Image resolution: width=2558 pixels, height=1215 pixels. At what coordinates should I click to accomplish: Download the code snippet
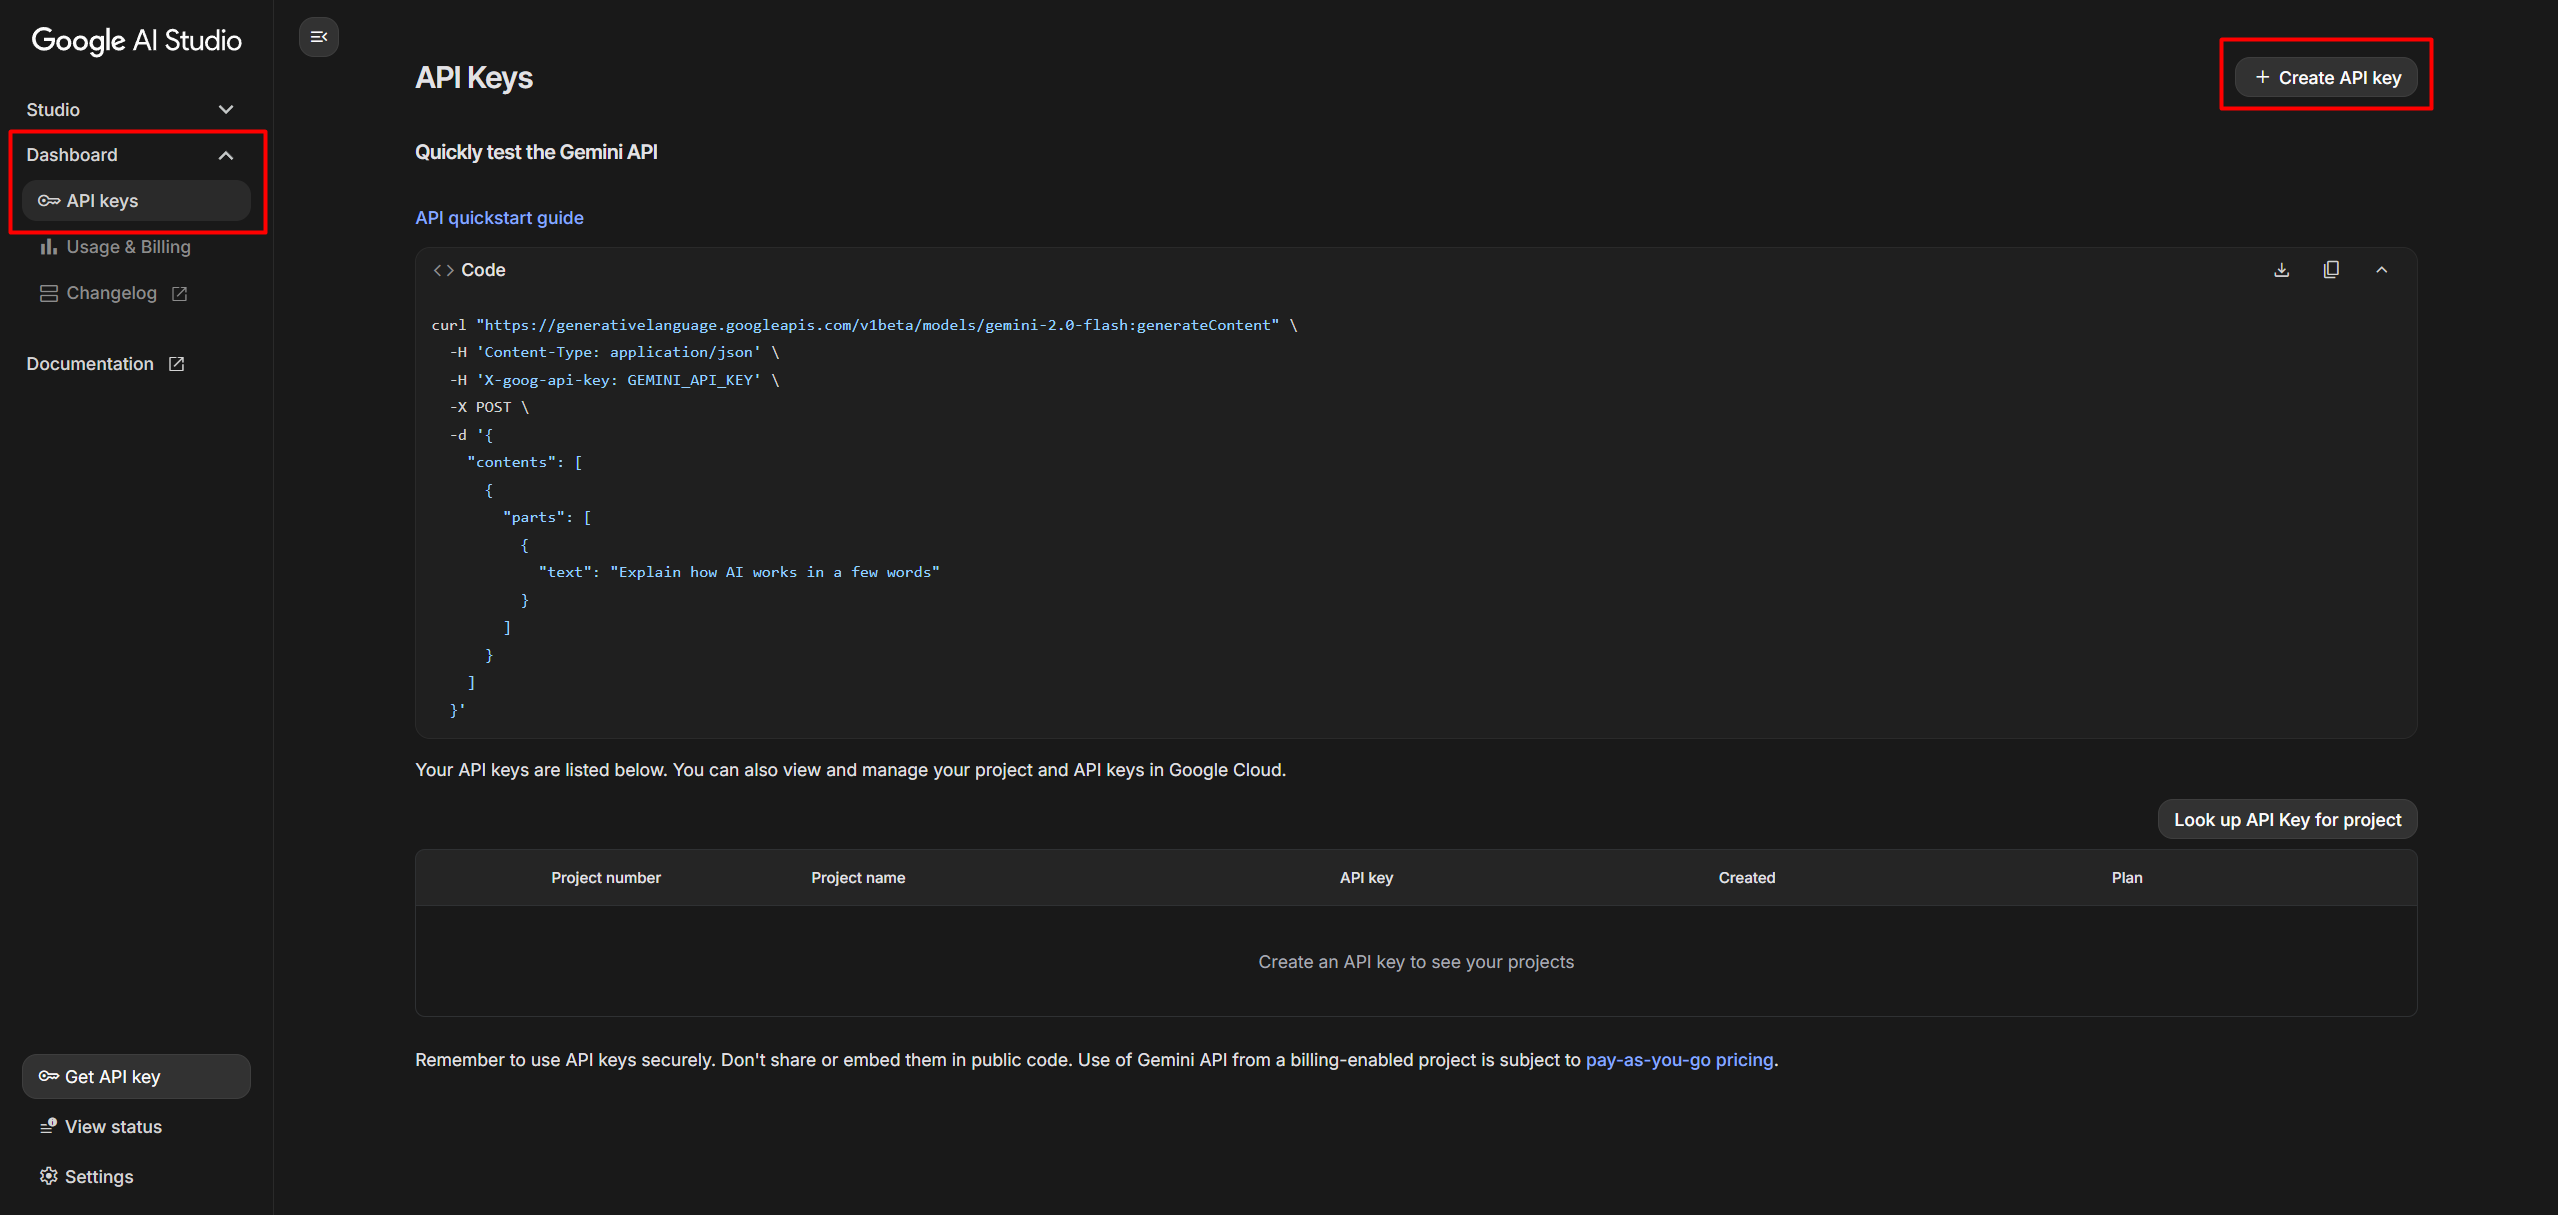pos(2281,270)
